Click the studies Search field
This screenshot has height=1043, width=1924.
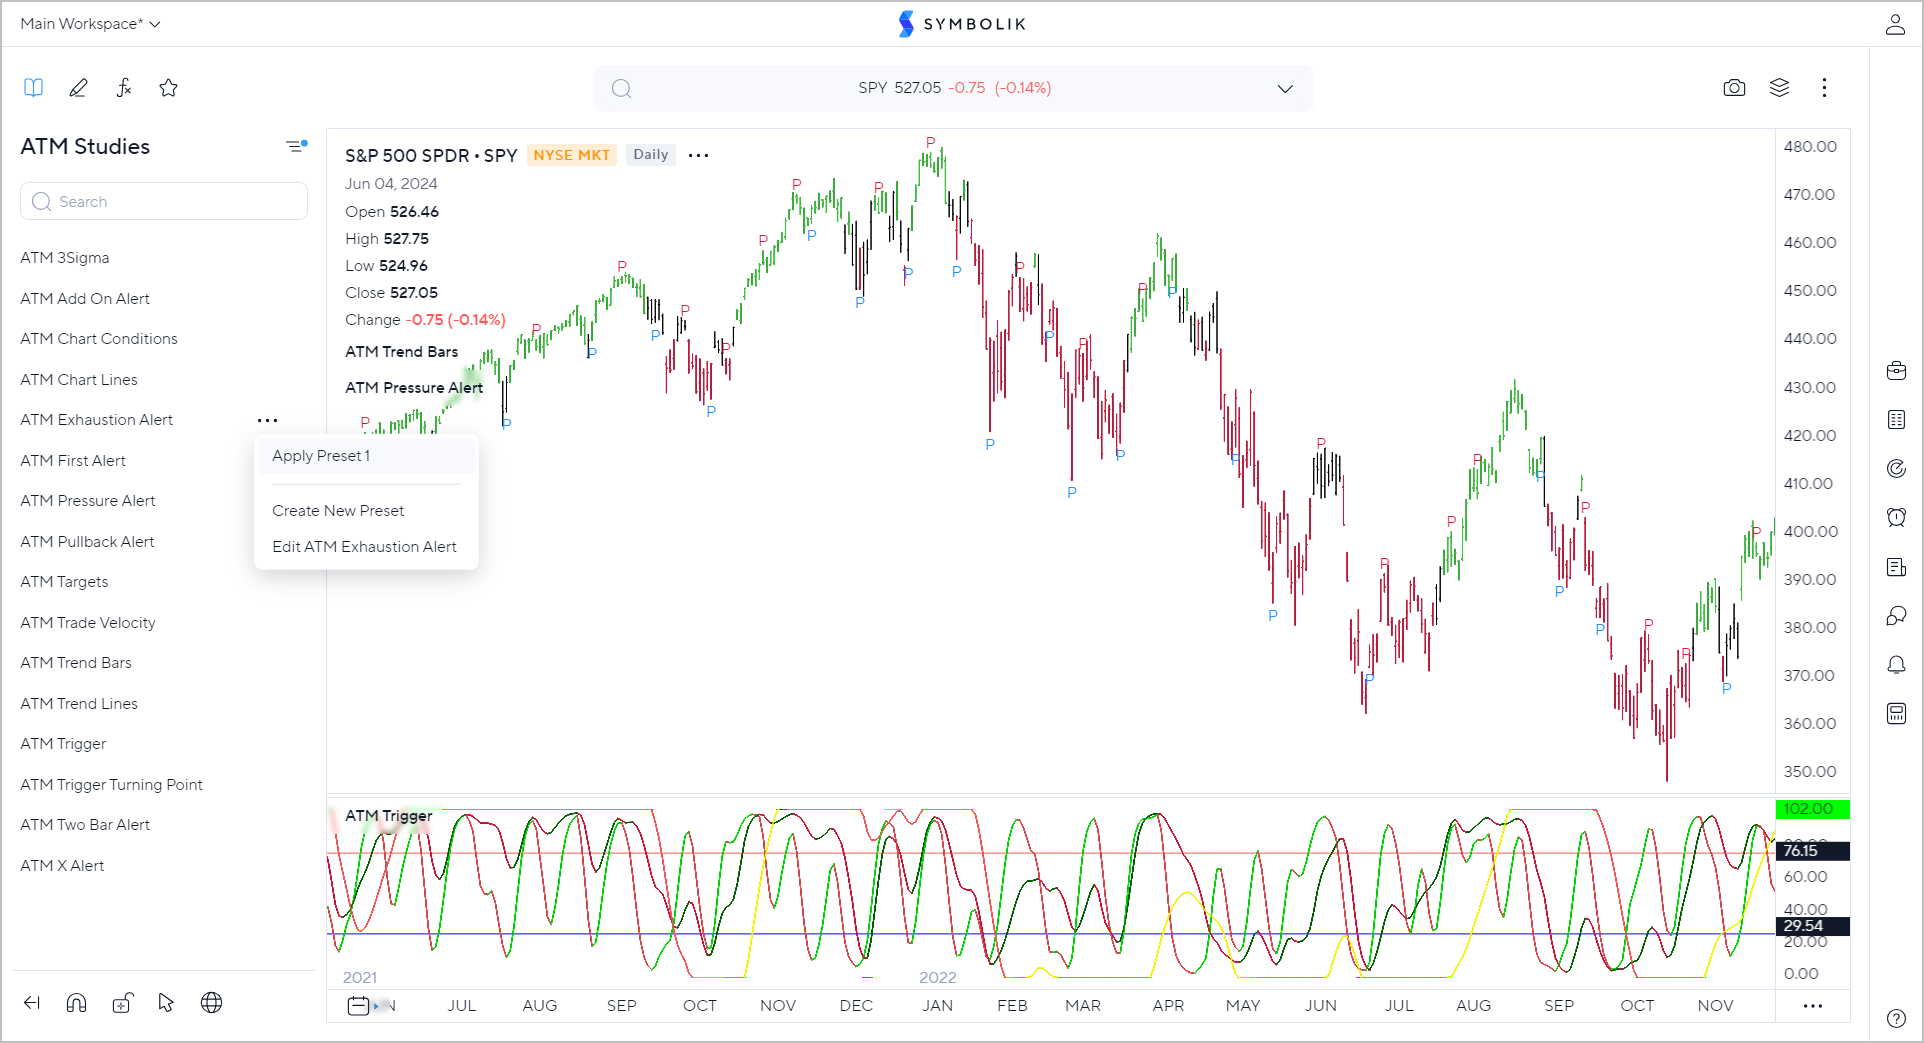[x=164, y=201]
